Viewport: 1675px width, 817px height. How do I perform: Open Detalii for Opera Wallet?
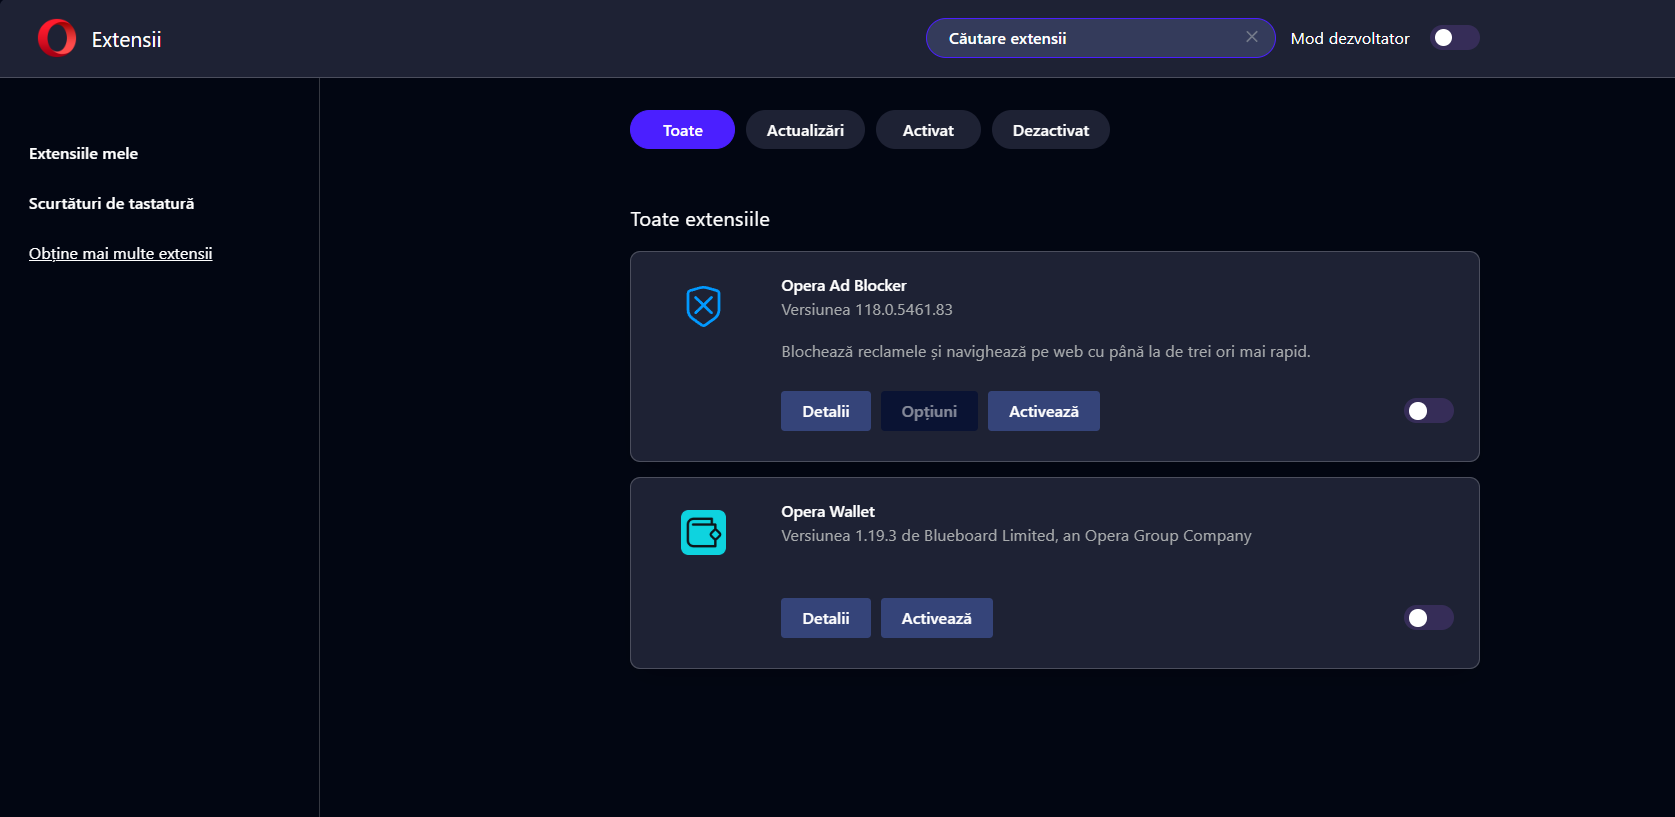coord(826,618)
